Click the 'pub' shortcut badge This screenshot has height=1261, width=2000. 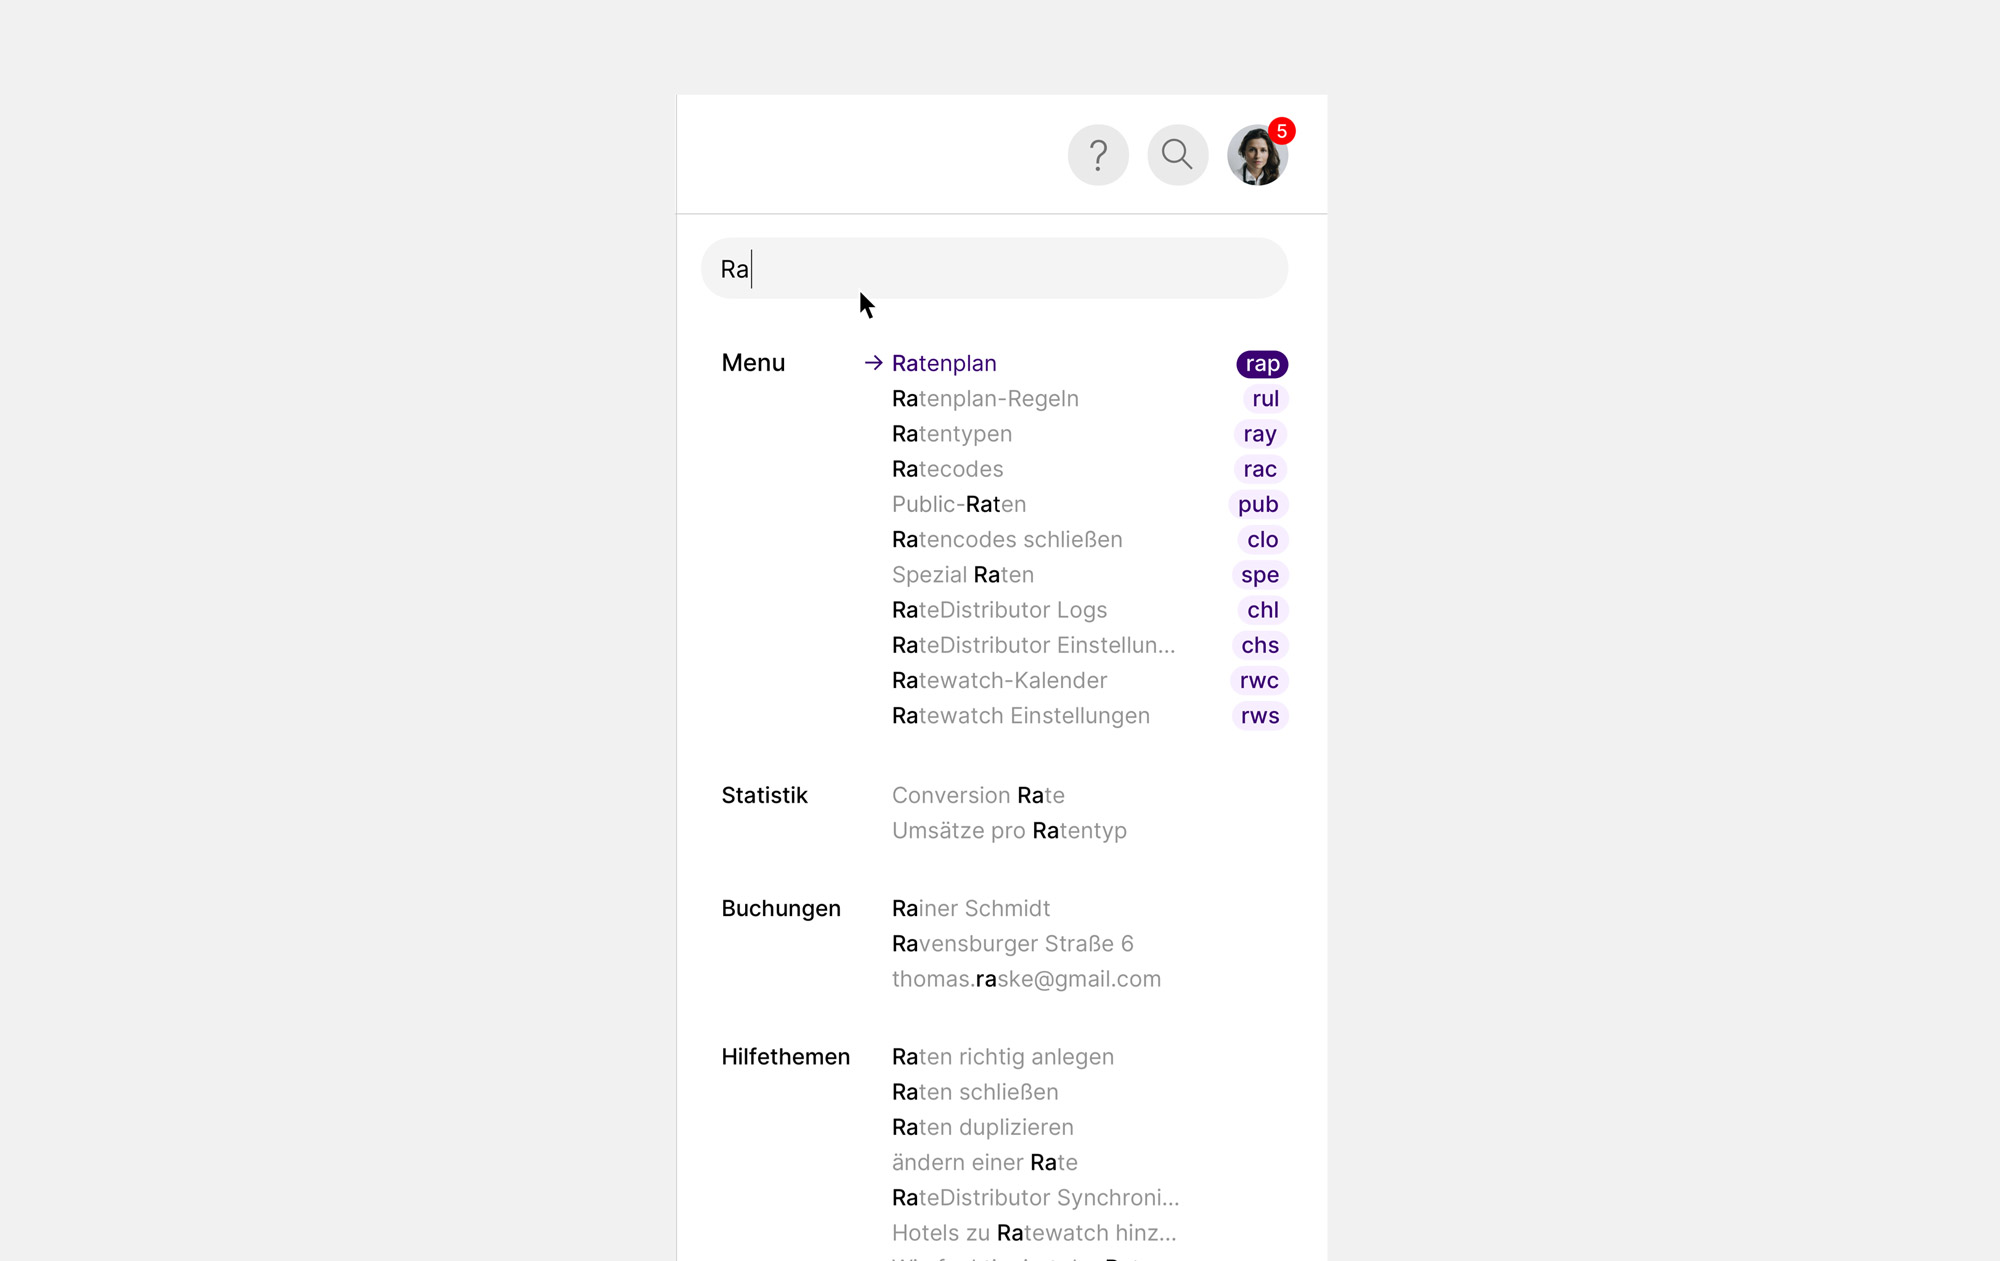click(1258, 505)
